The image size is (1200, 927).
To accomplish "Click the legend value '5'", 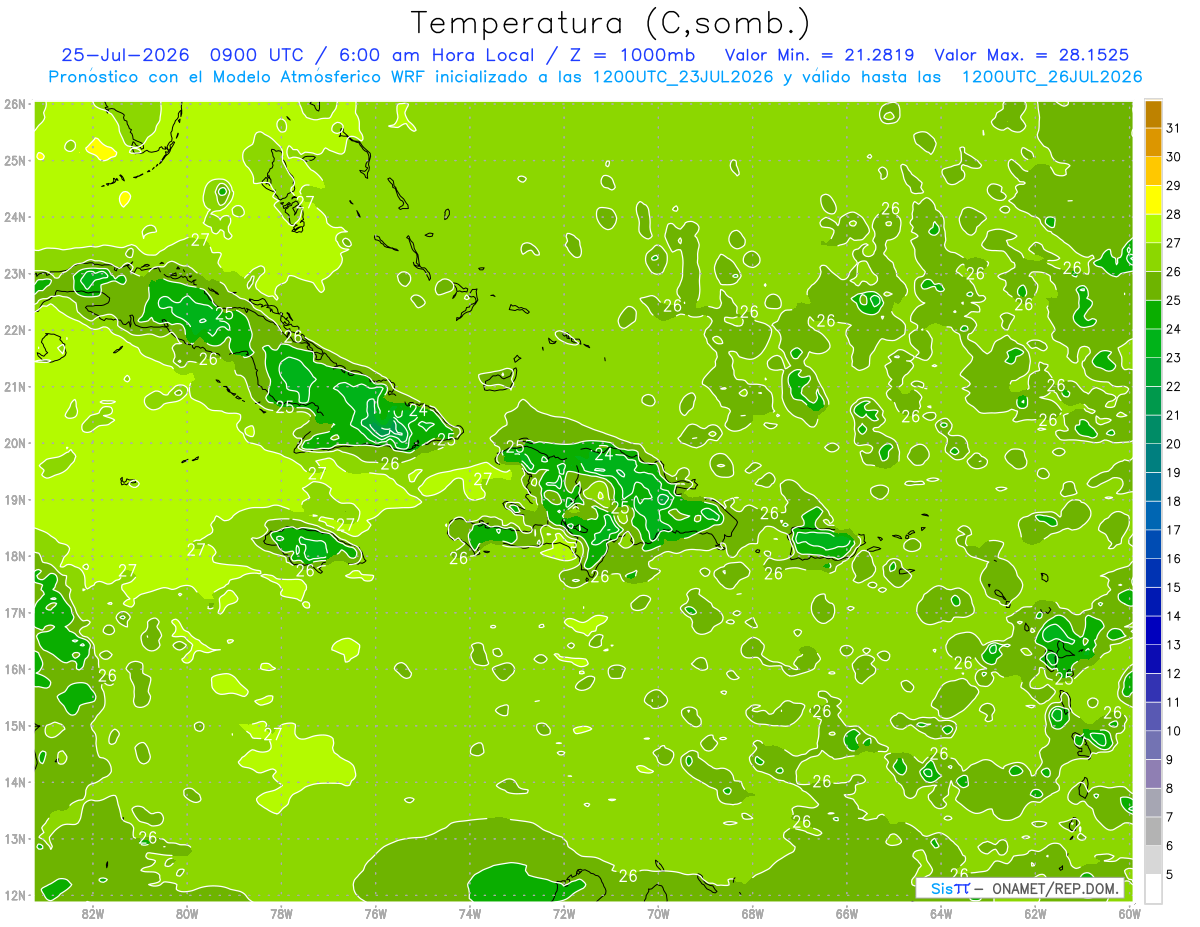I will point(1170,874).
